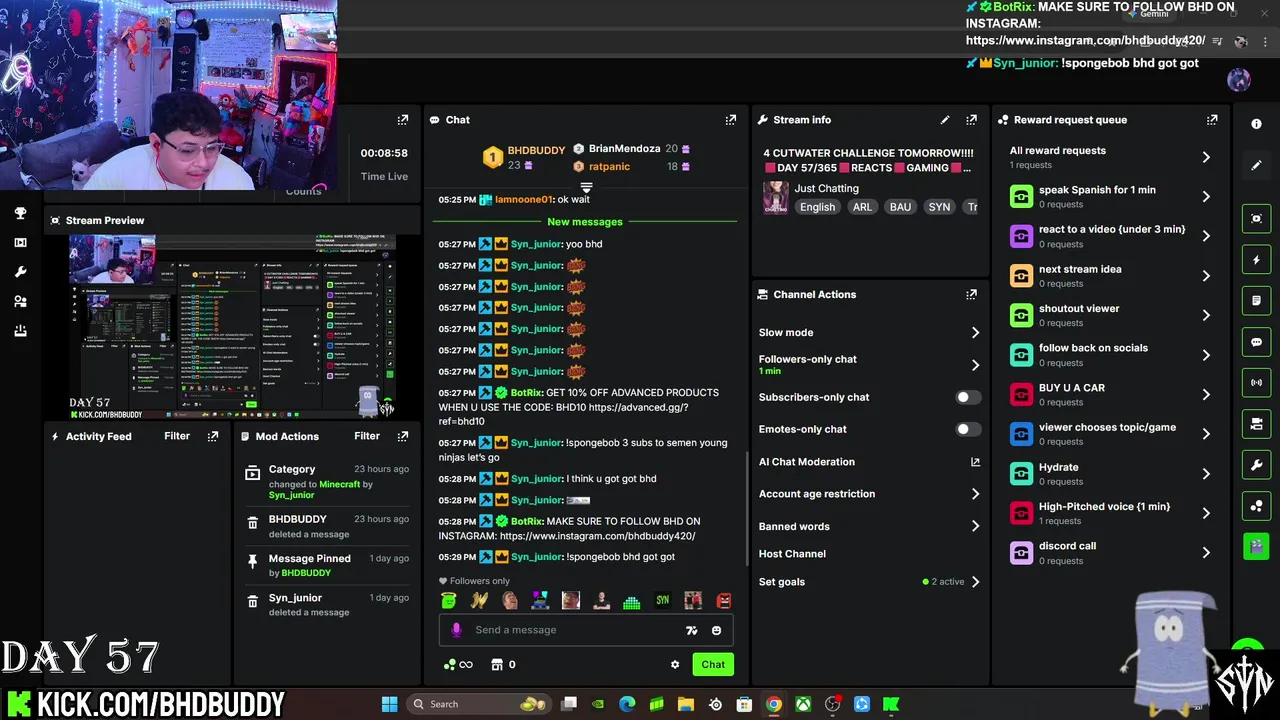Click the broadcast signal icon in right sidebar
Screen dimensions: 1280x720
(1256, 383)
